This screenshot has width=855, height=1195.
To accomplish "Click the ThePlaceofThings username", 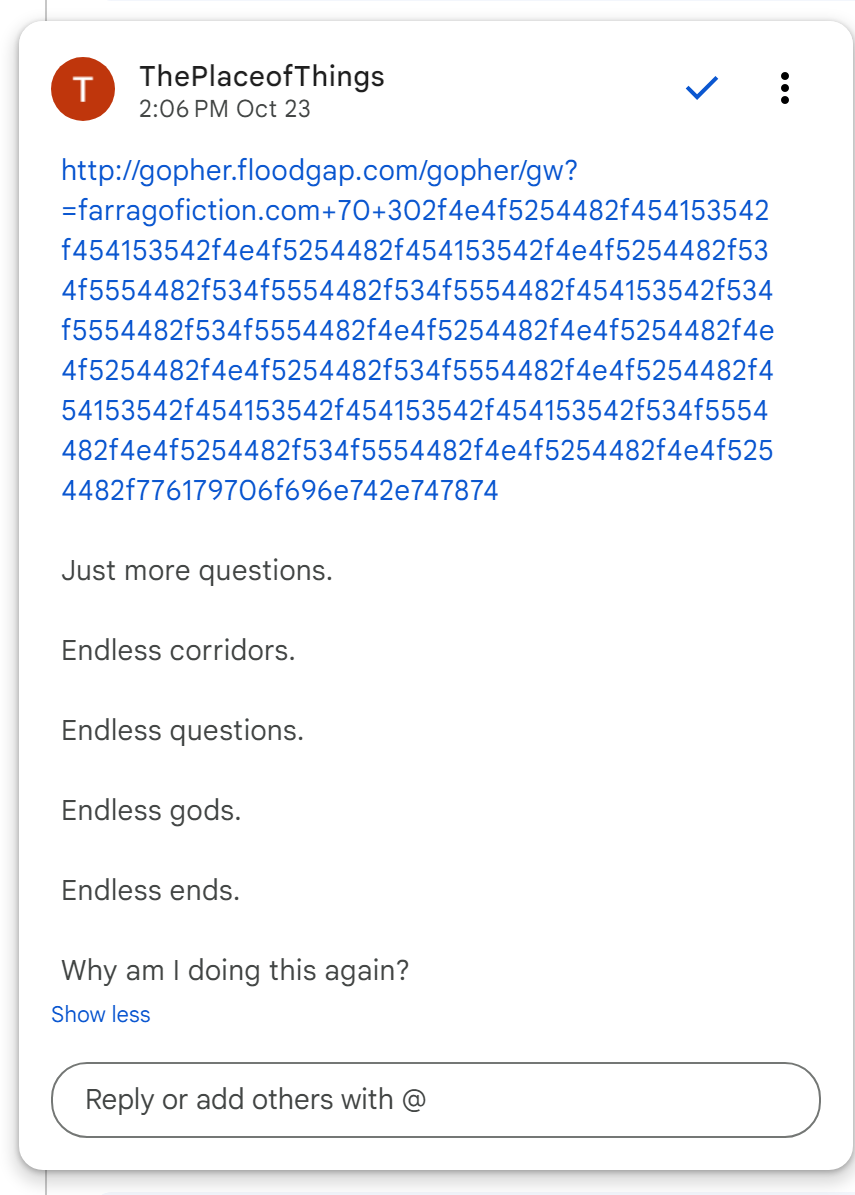I will click(262, 76).
